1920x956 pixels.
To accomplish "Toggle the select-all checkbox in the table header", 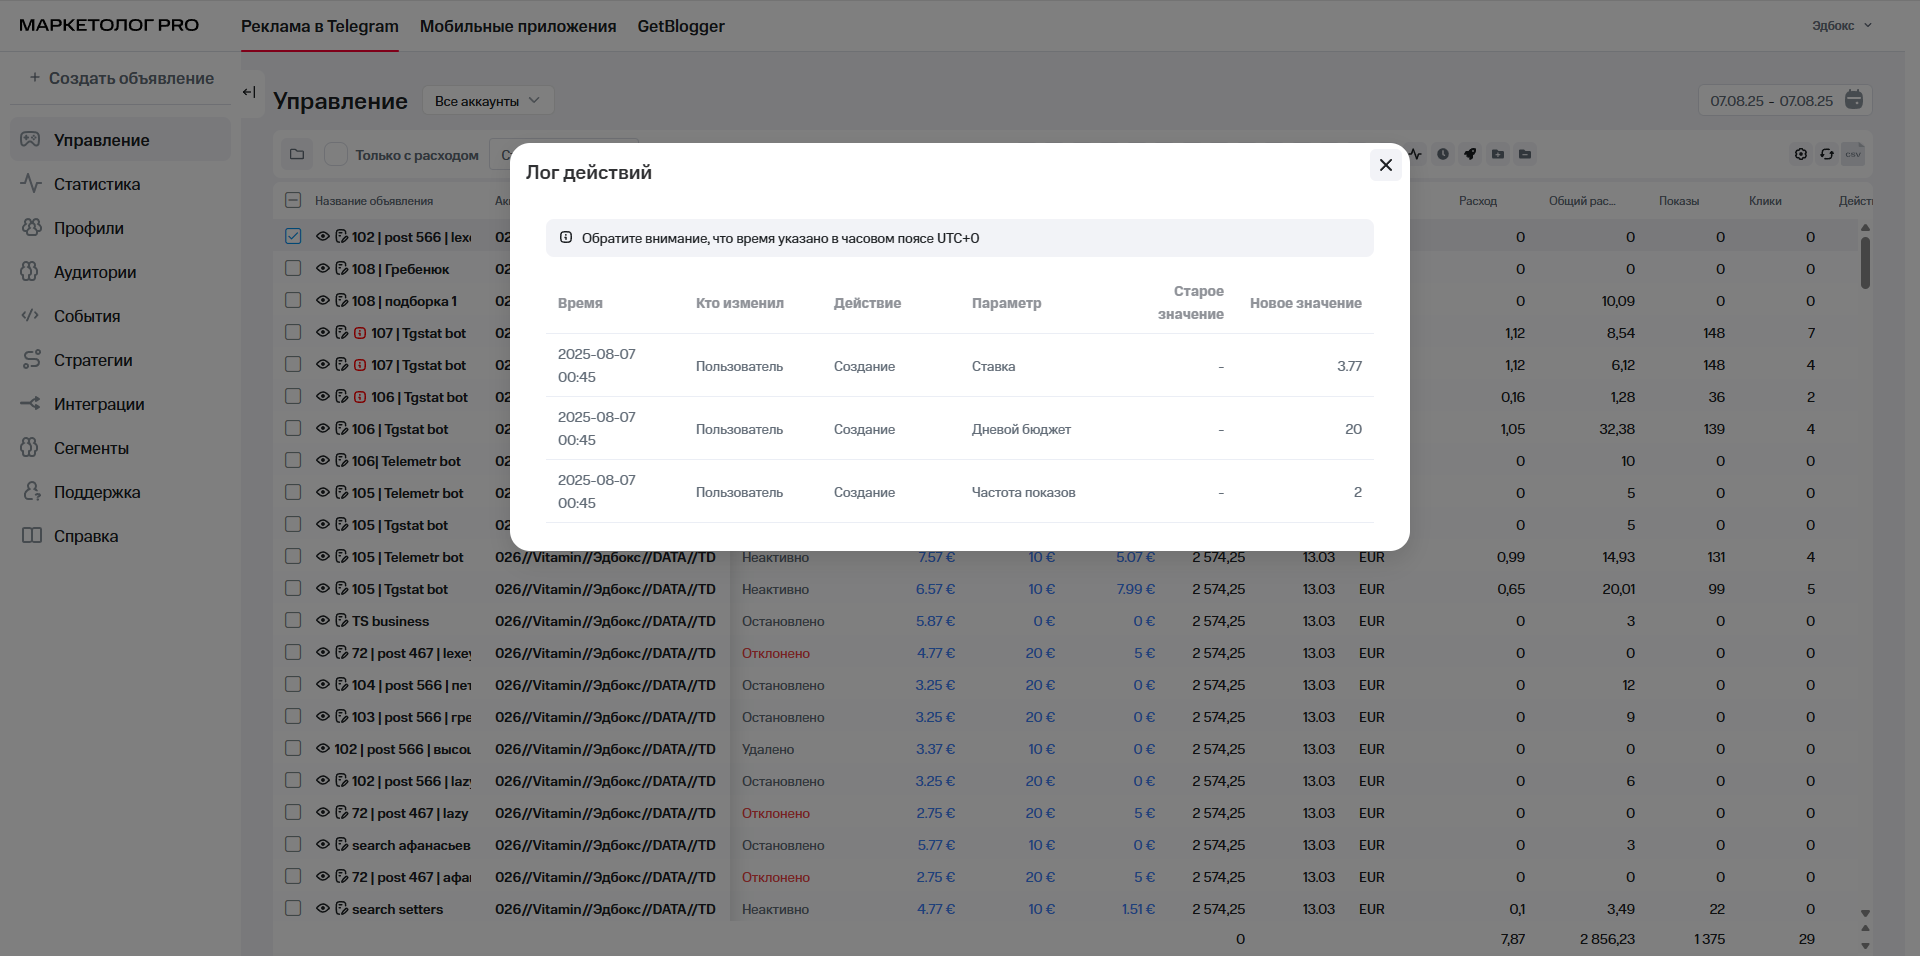I will click(x=293, y=200).
